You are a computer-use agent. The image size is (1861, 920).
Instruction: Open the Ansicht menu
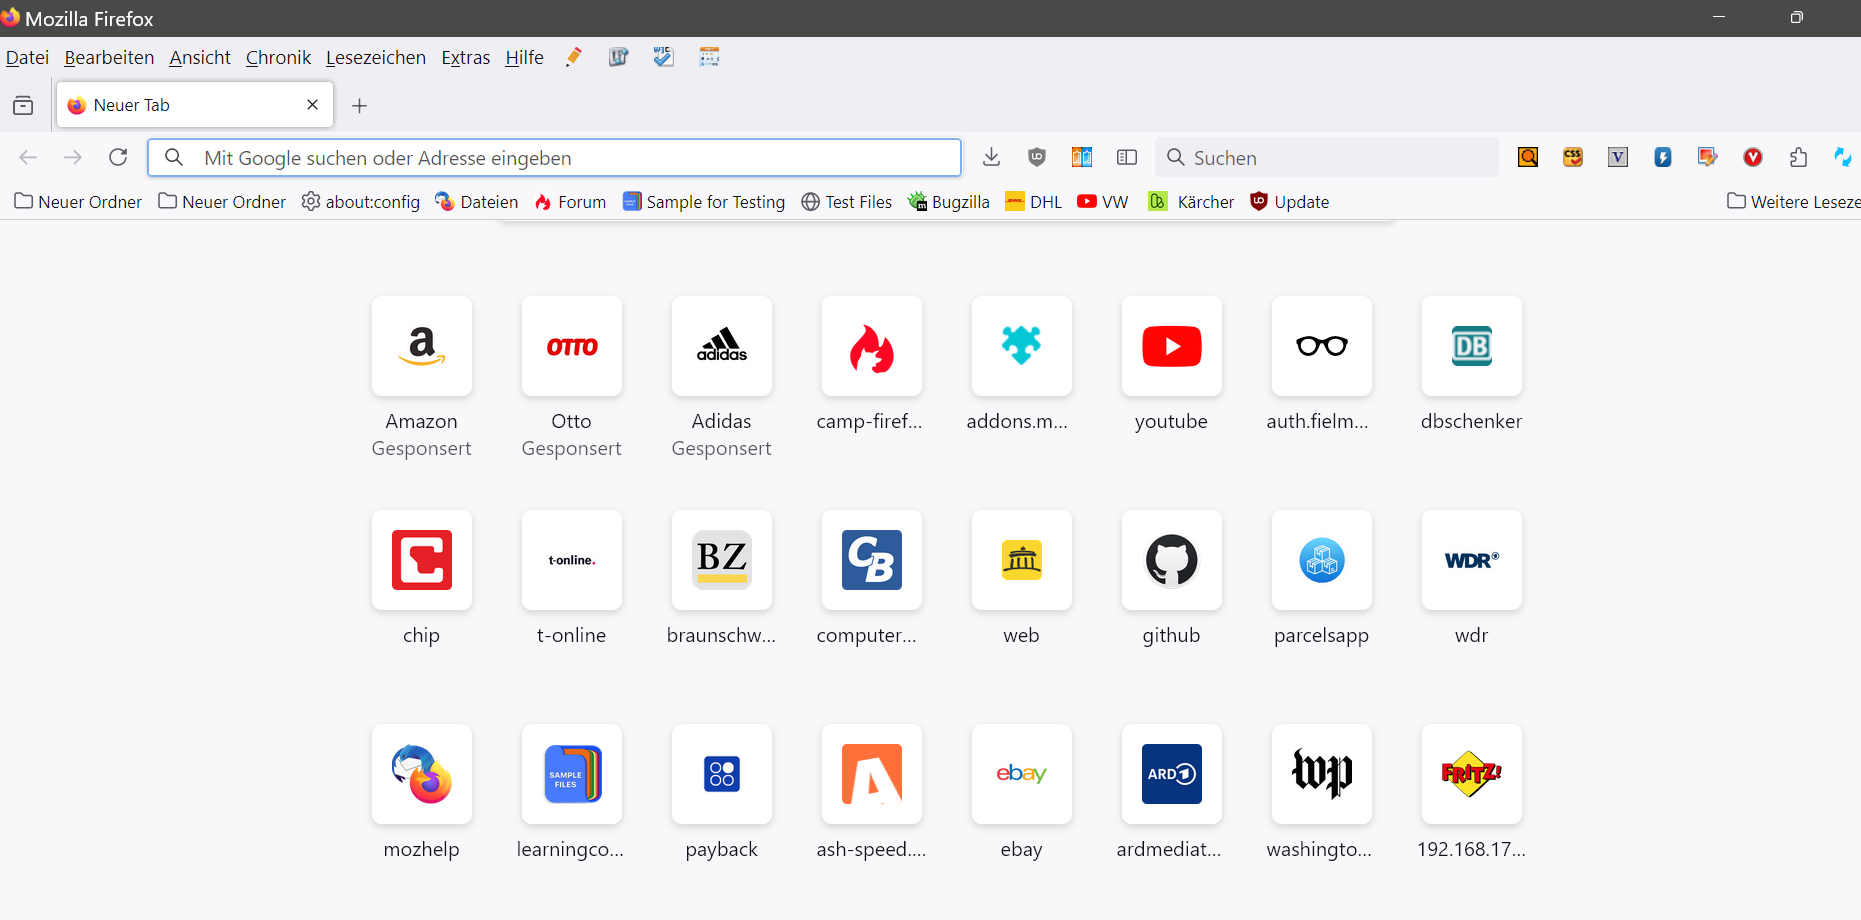click(200, 58)
